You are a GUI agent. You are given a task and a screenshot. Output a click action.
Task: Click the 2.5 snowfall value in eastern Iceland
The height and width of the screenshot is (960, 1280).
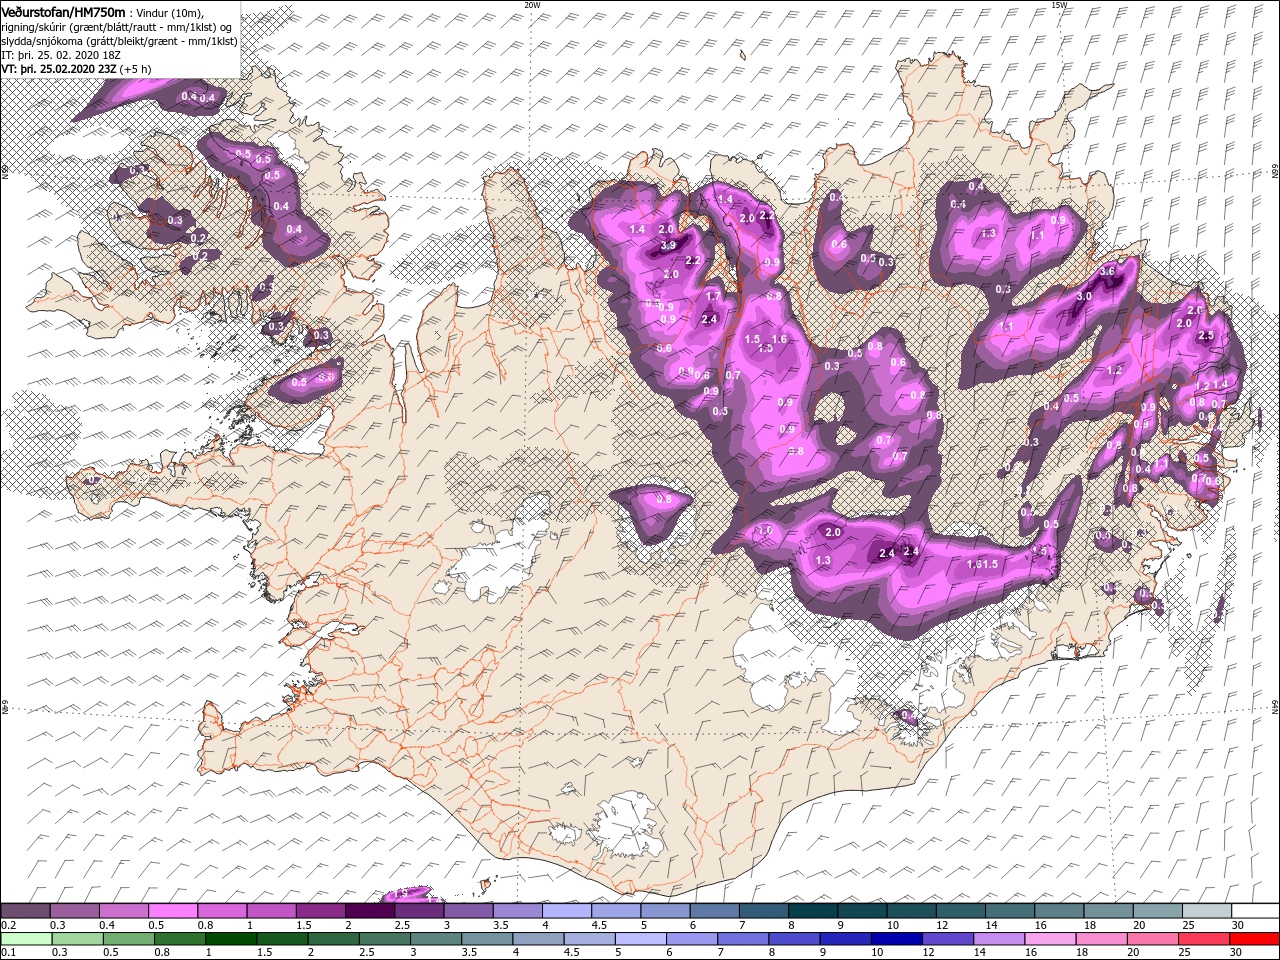1206,336
